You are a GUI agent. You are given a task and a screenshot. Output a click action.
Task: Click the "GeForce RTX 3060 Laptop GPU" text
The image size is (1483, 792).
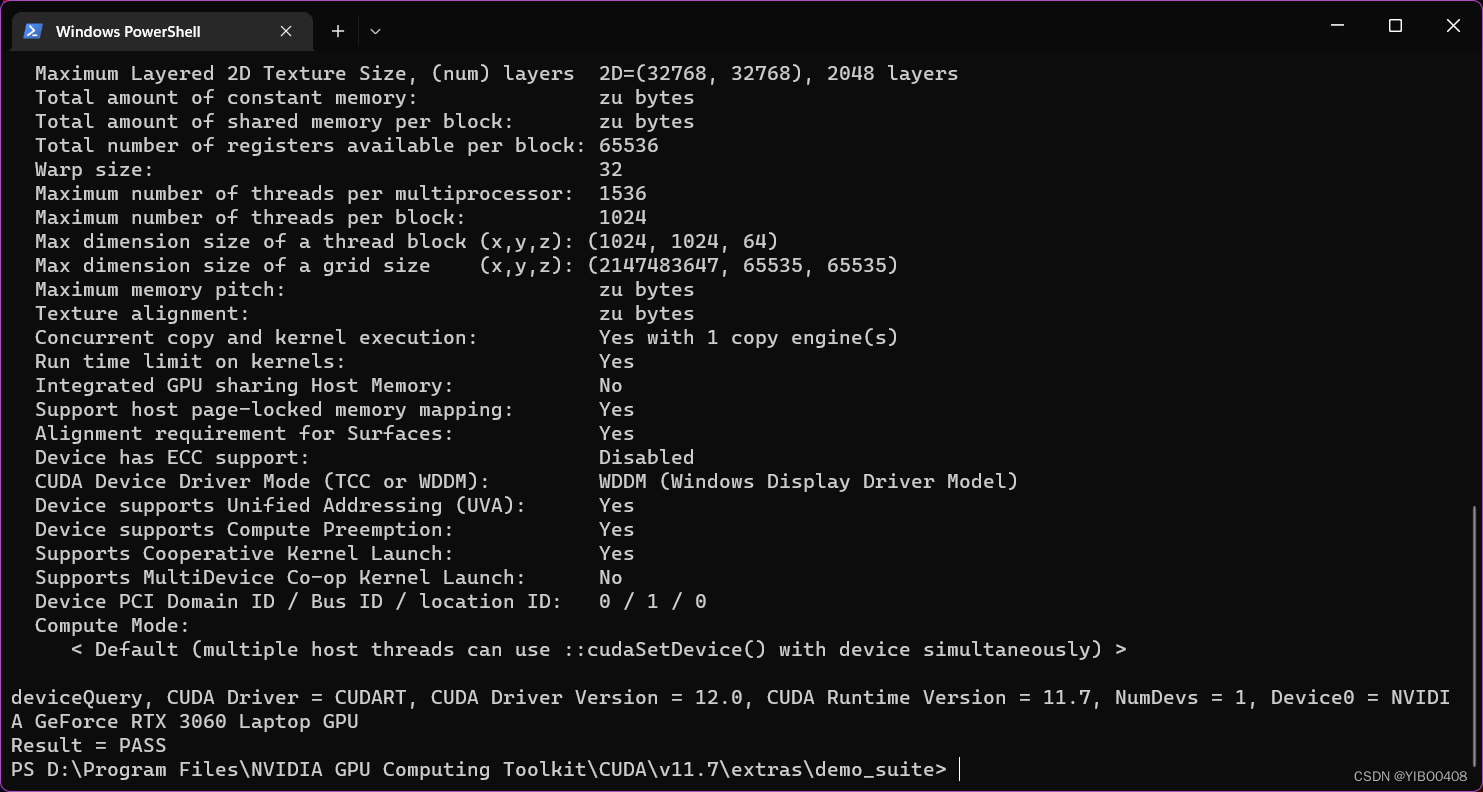(196, 721)
